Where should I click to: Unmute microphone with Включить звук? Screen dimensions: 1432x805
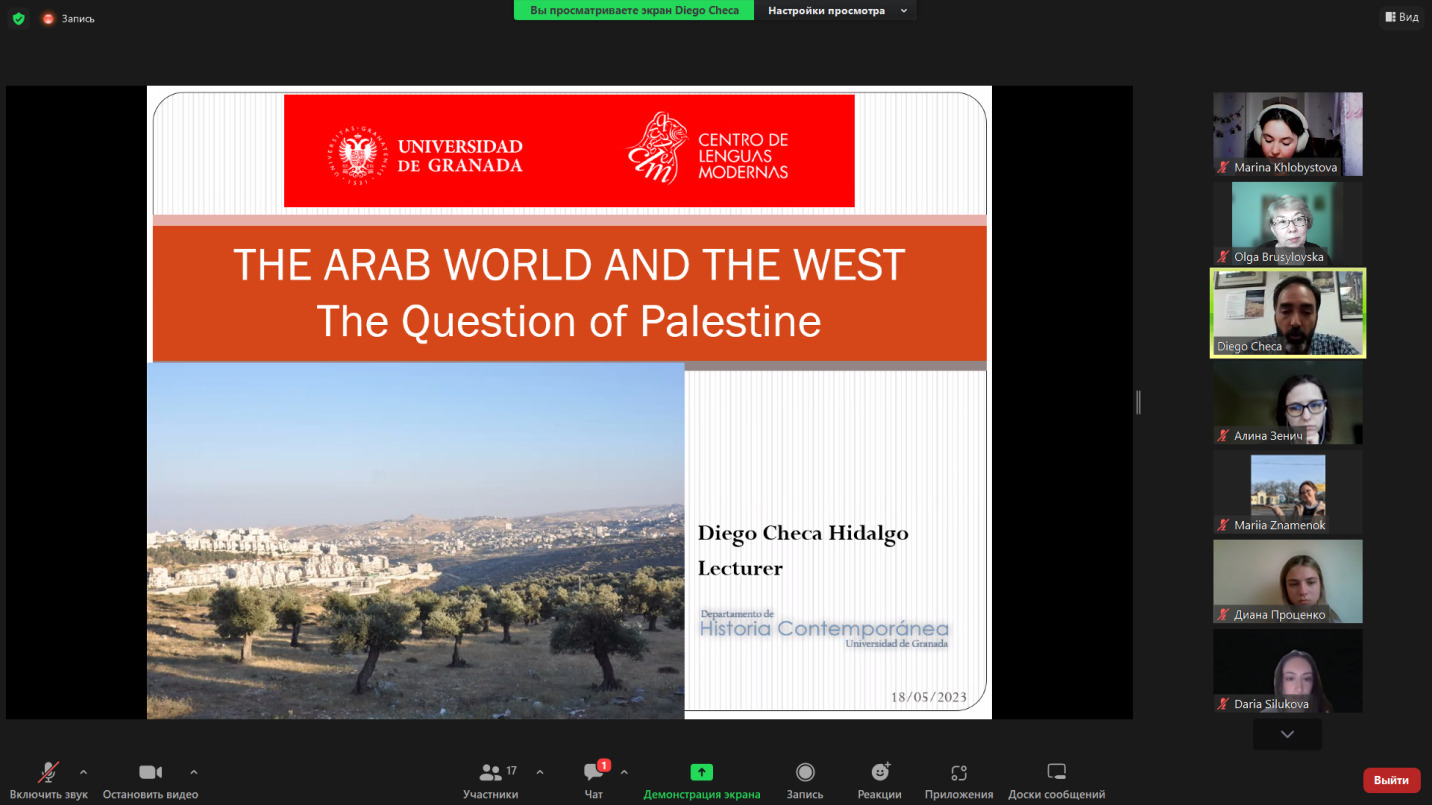(x=48, y=780)
